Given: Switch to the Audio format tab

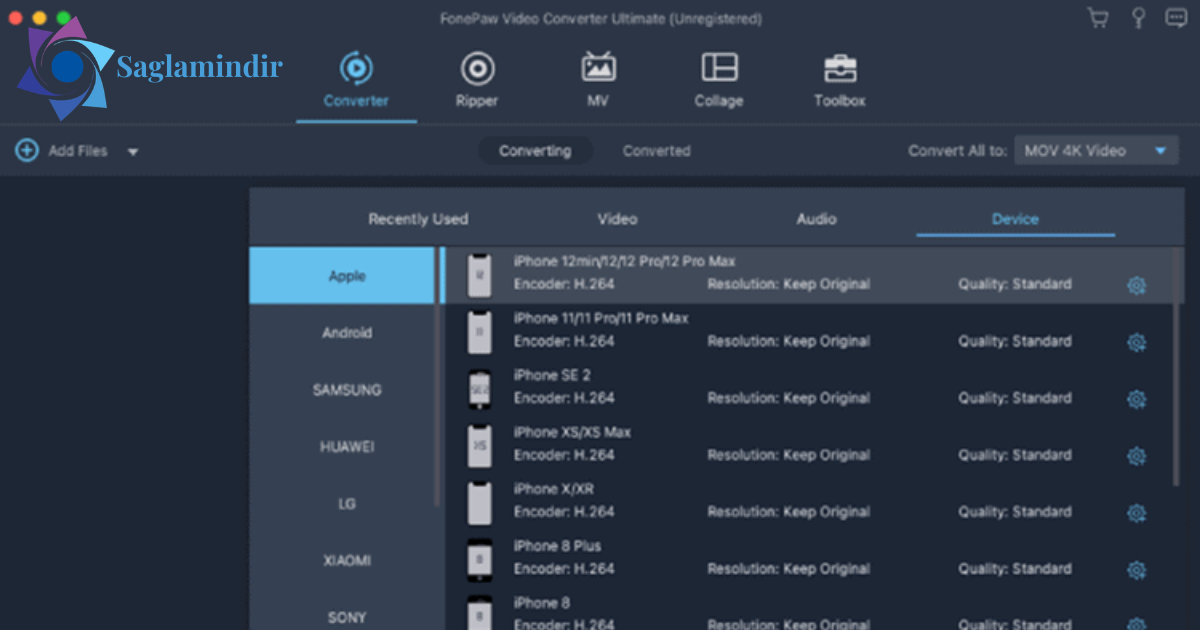Looking at the screenshot, I should click(816, 219).
